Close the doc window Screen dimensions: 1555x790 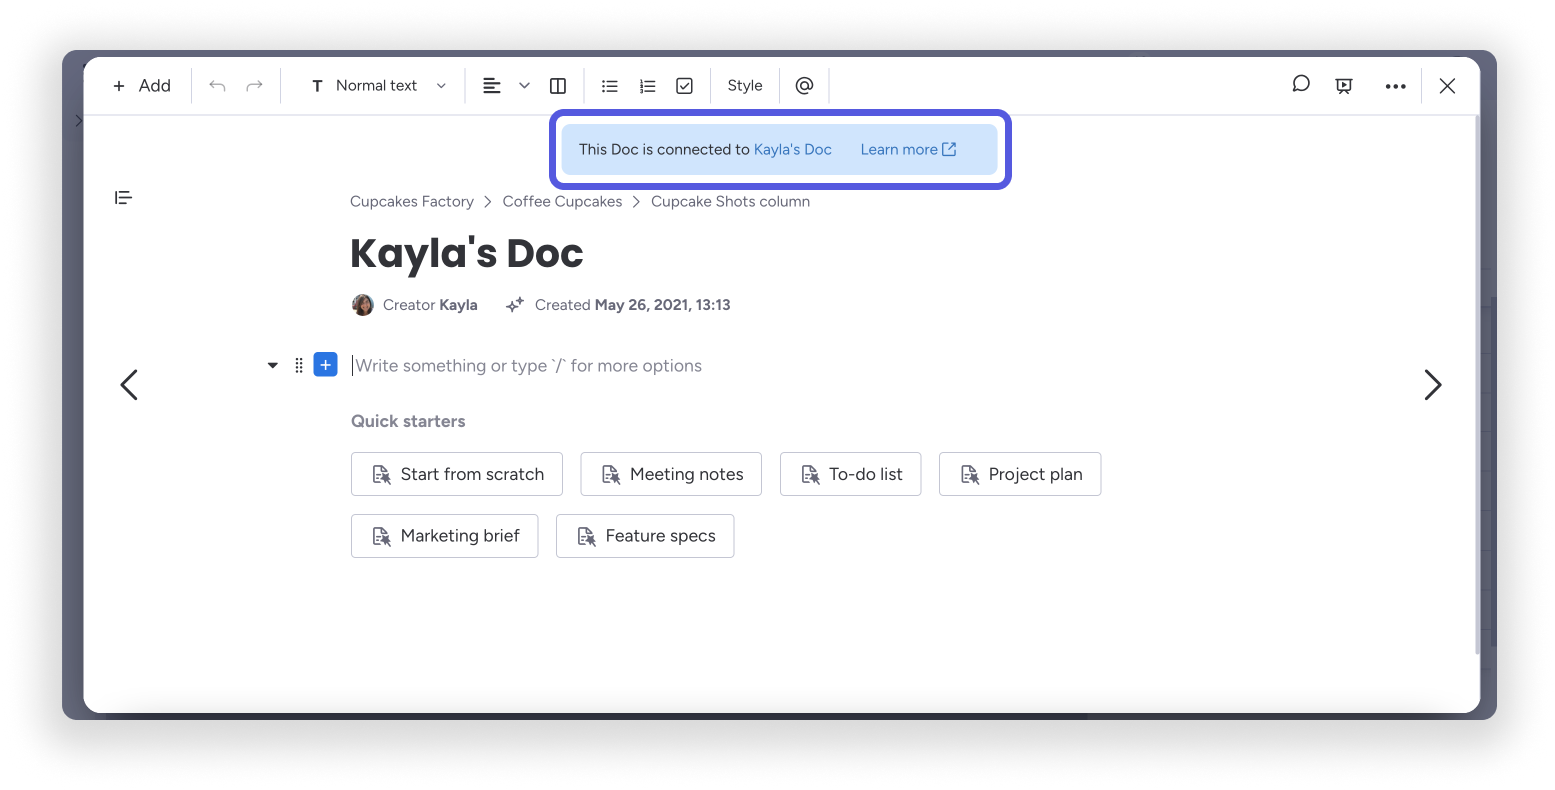click(1447, 86)
